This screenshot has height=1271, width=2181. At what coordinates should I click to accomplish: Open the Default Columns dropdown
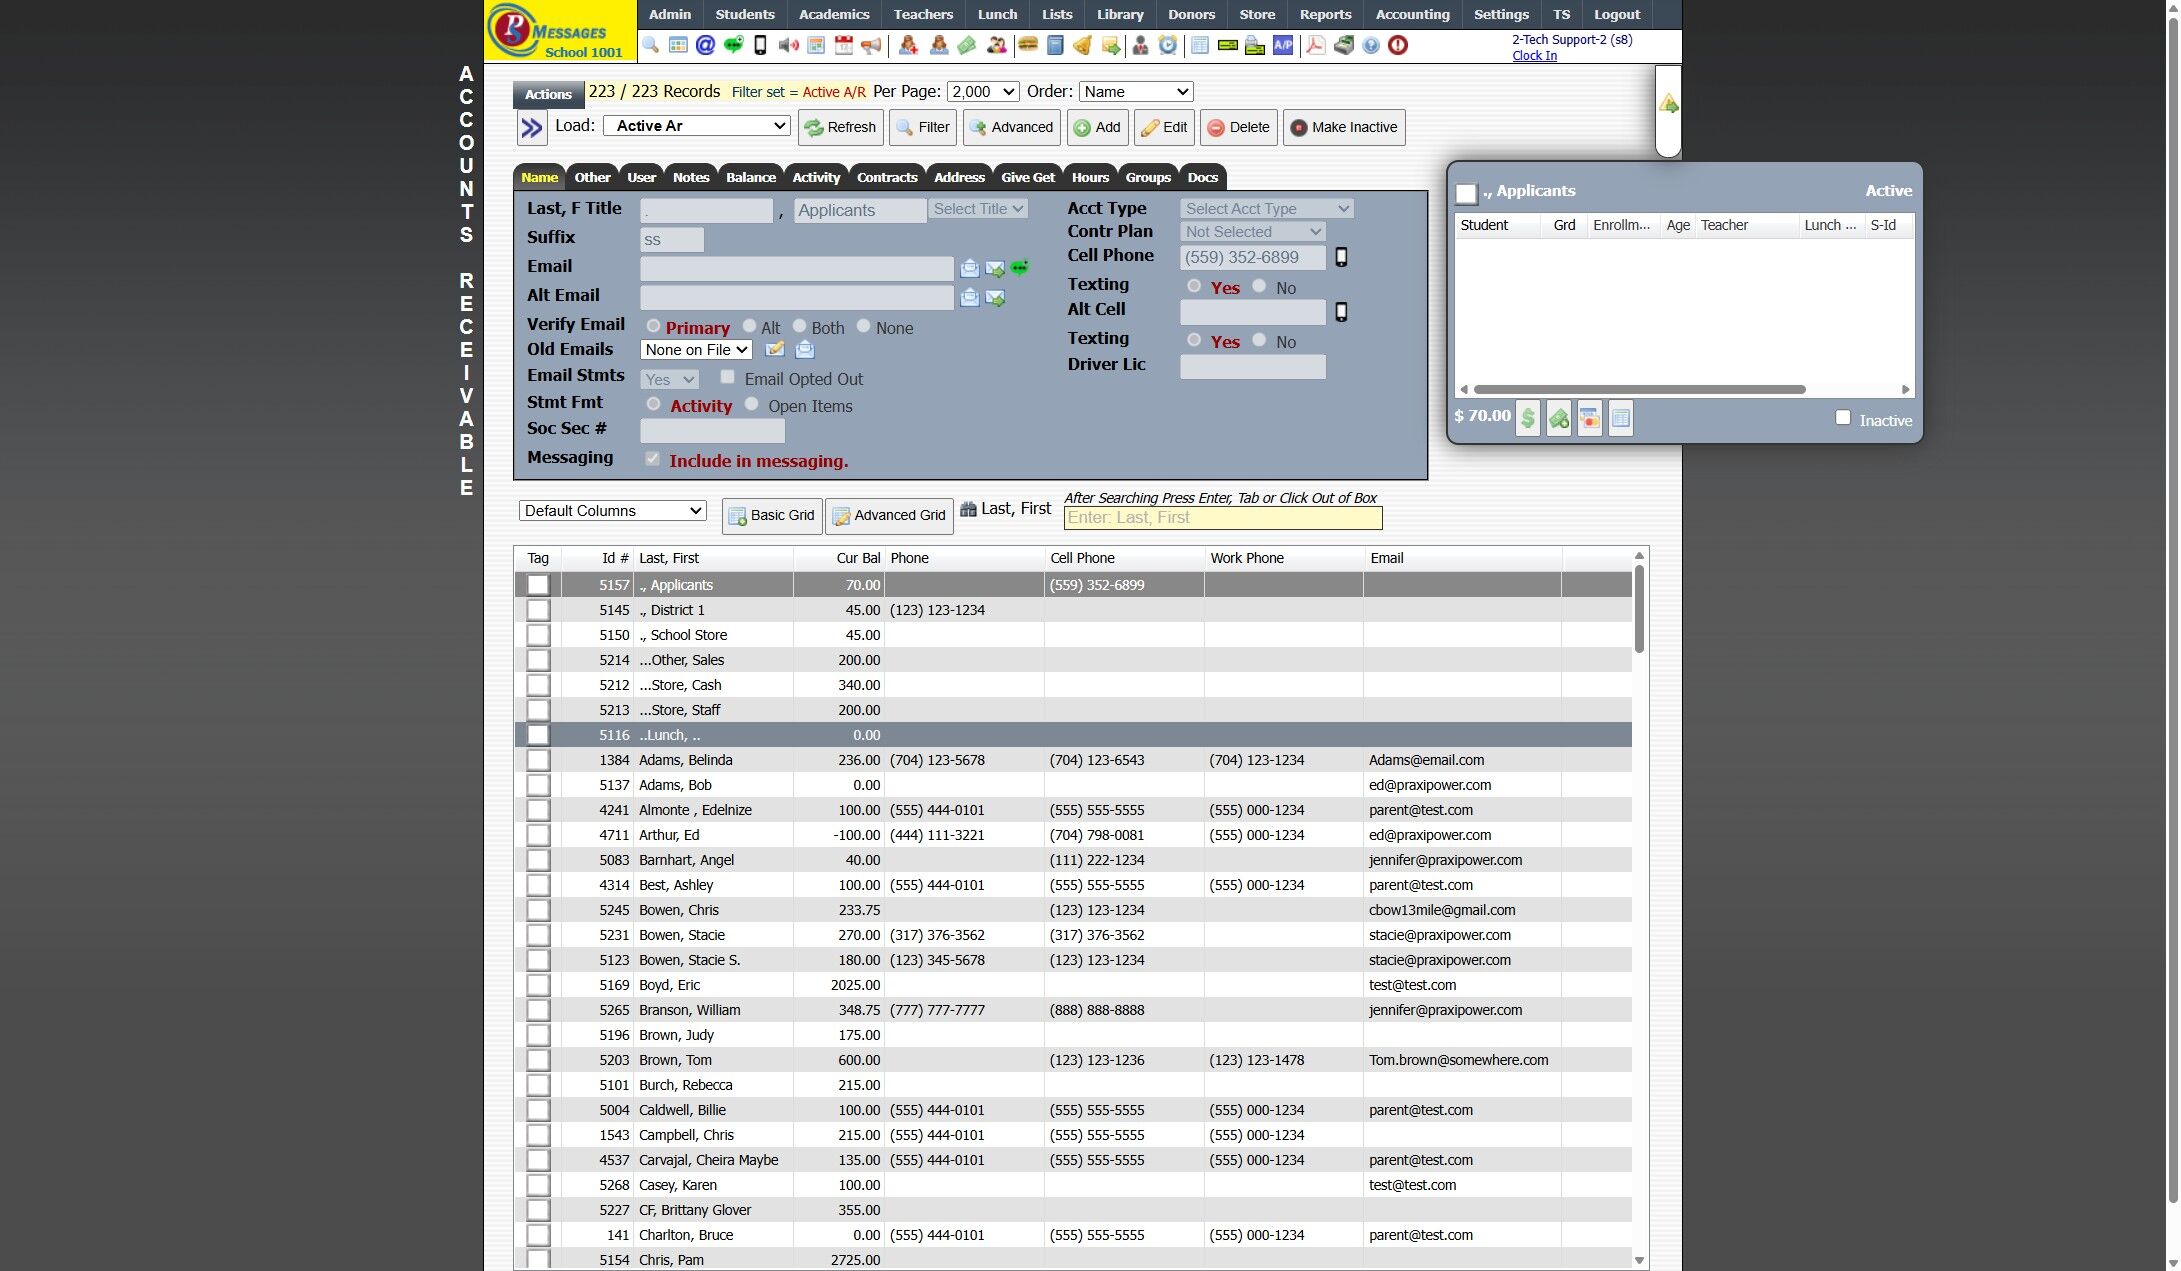(x=612, y=511)
